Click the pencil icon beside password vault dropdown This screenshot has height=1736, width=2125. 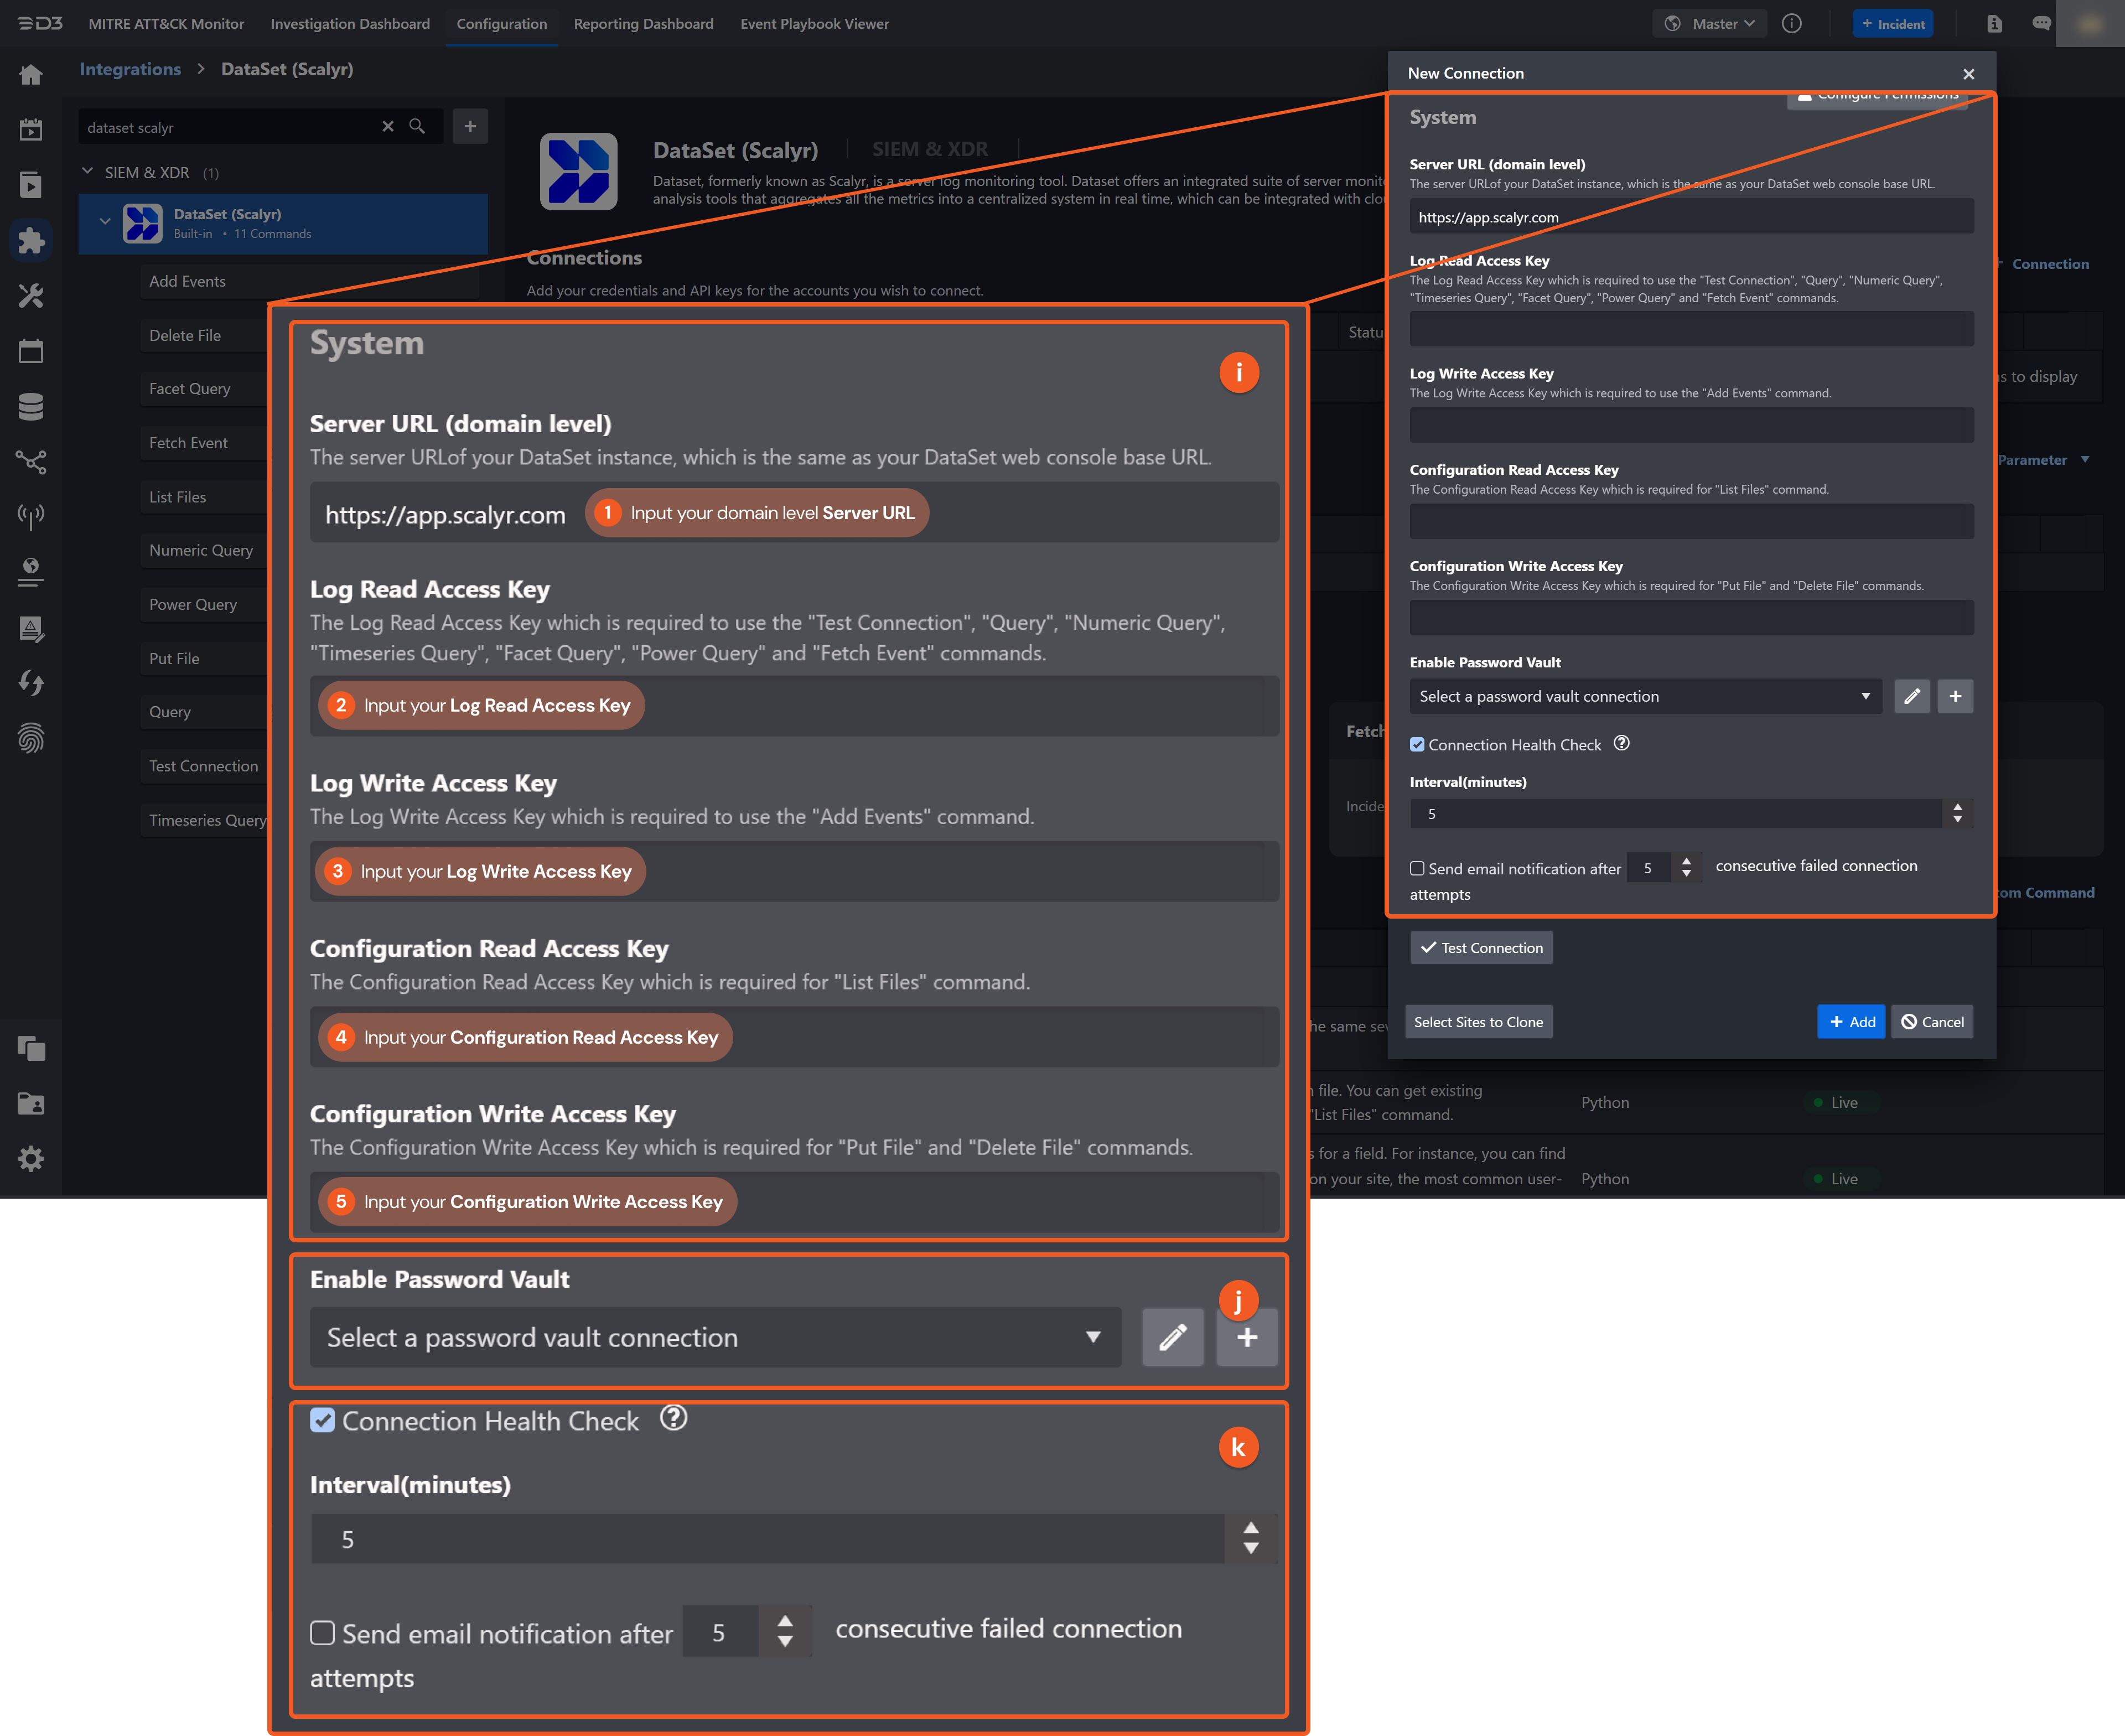pos(1173,1337)
